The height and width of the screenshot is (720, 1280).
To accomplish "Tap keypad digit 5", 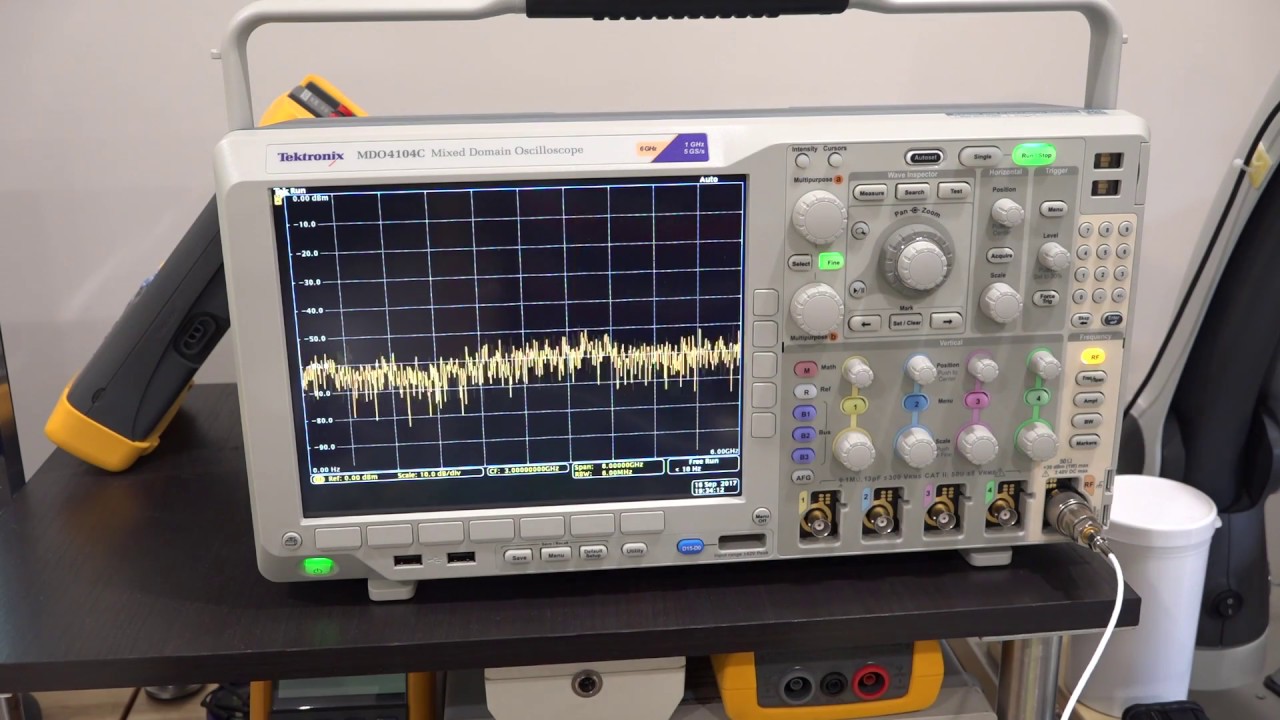I will tap(1104, 252).
